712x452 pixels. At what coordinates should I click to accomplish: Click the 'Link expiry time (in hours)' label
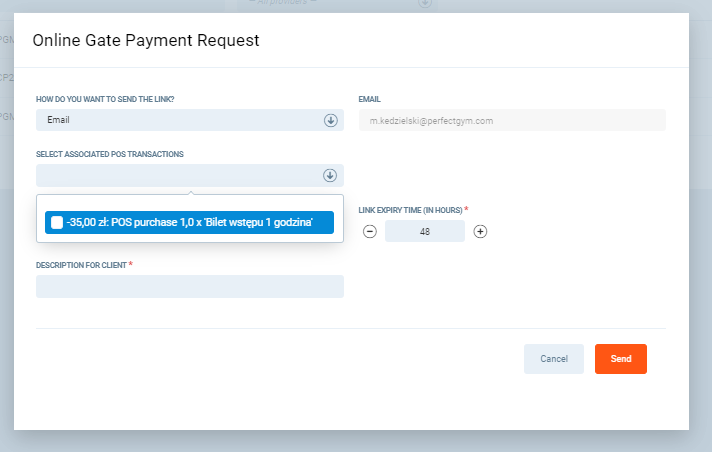410,210
